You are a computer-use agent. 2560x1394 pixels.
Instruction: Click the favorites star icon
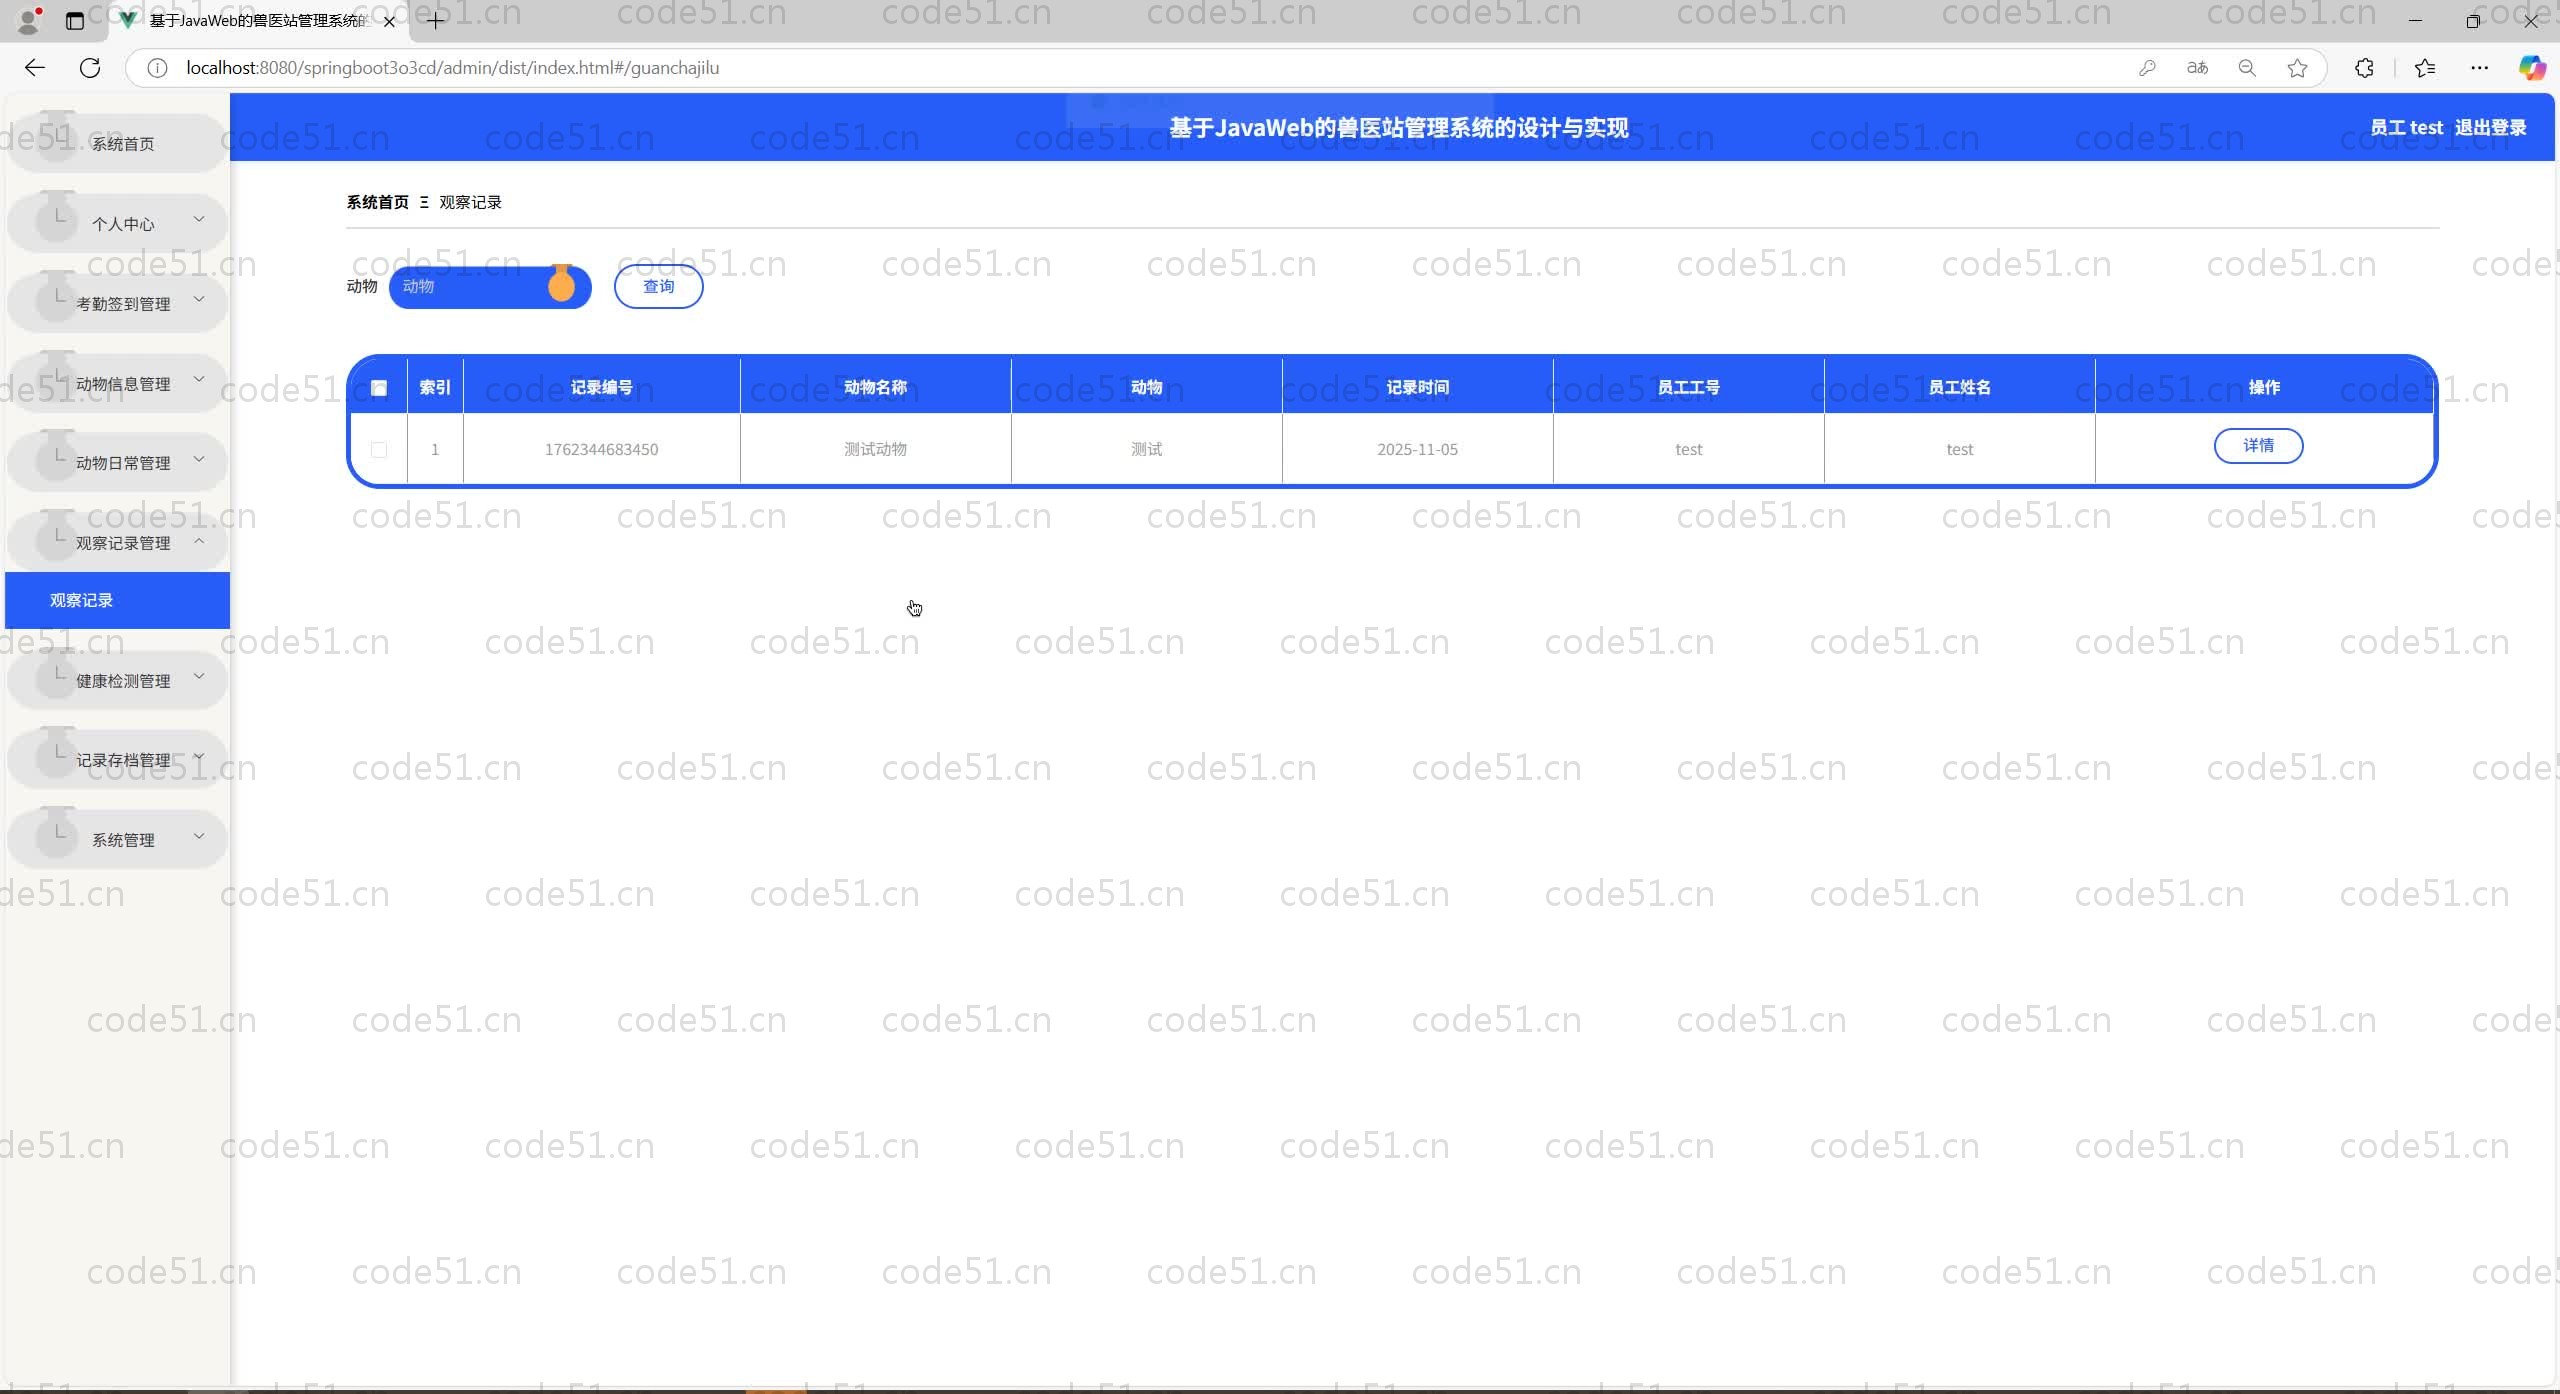2297,68
